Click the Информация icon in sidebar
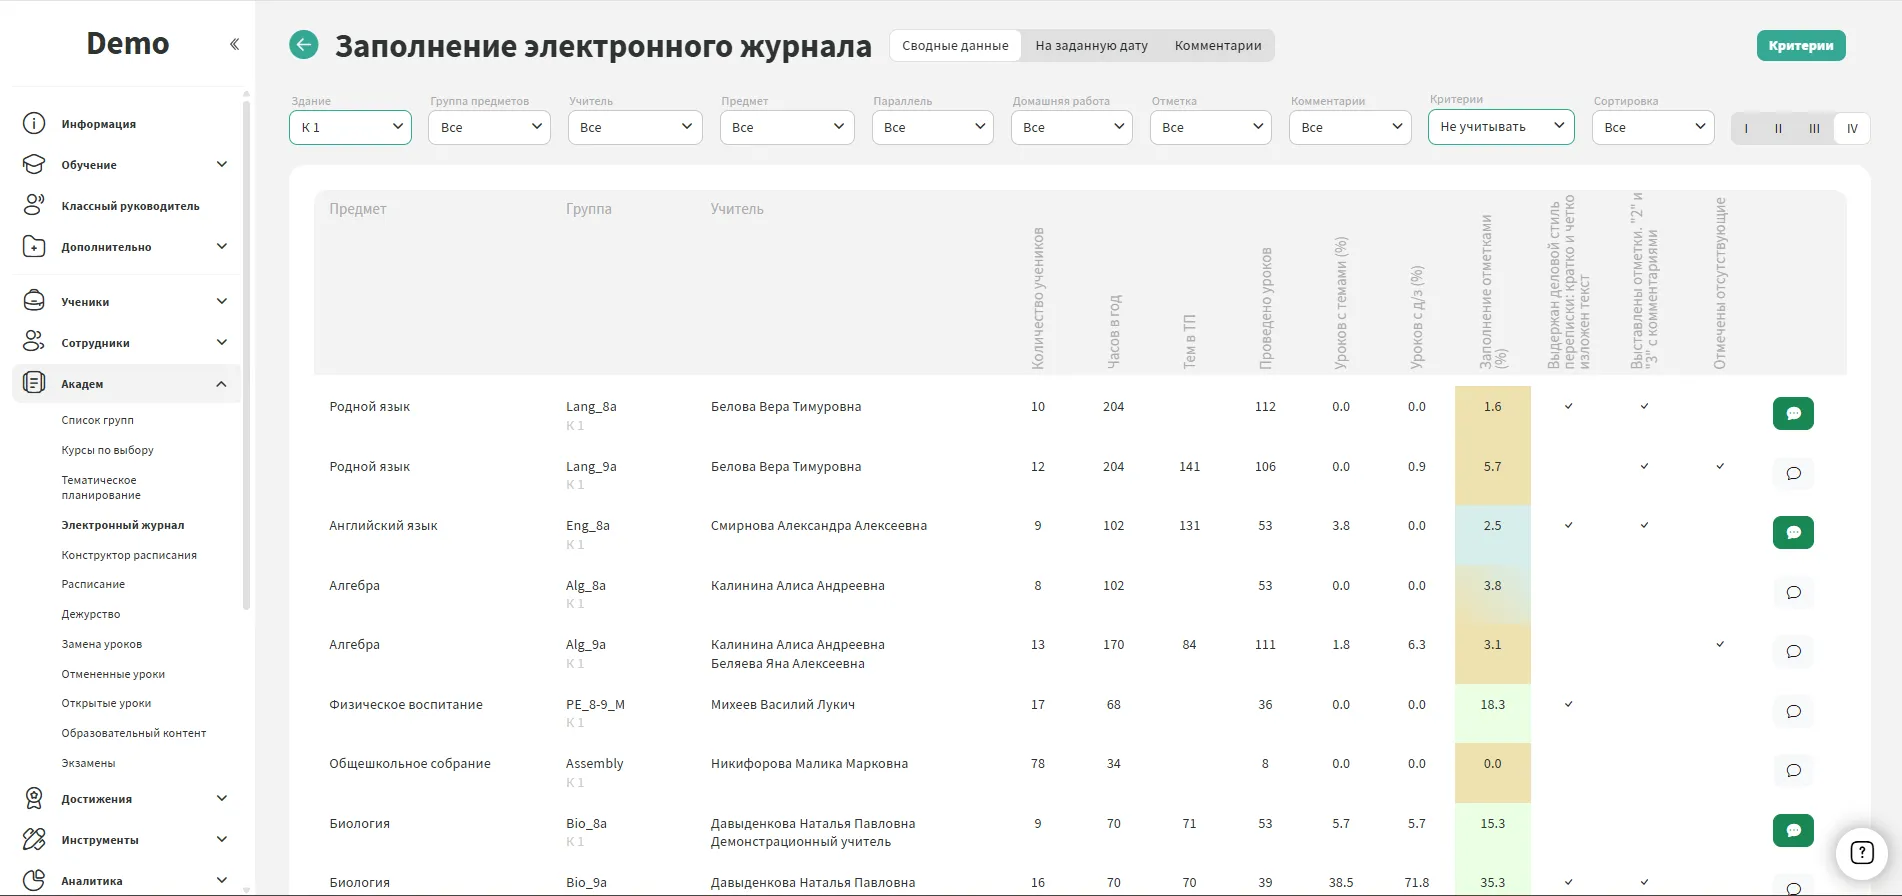1902x896 pixels. [x=34, y=124]
